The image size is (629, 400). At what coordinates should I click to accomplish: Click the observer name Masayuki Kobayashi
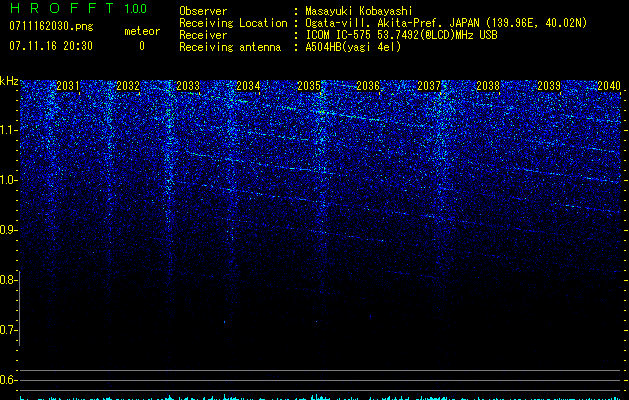click(x=359, y=11)
